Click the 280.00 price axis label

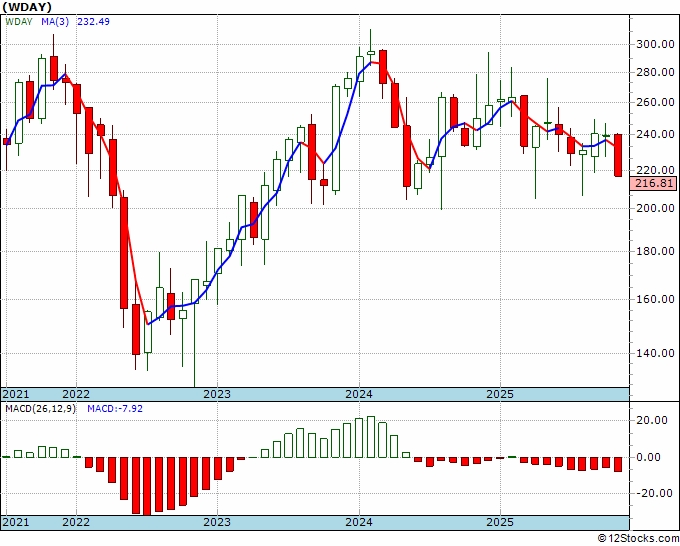click(x=655, y=72)
